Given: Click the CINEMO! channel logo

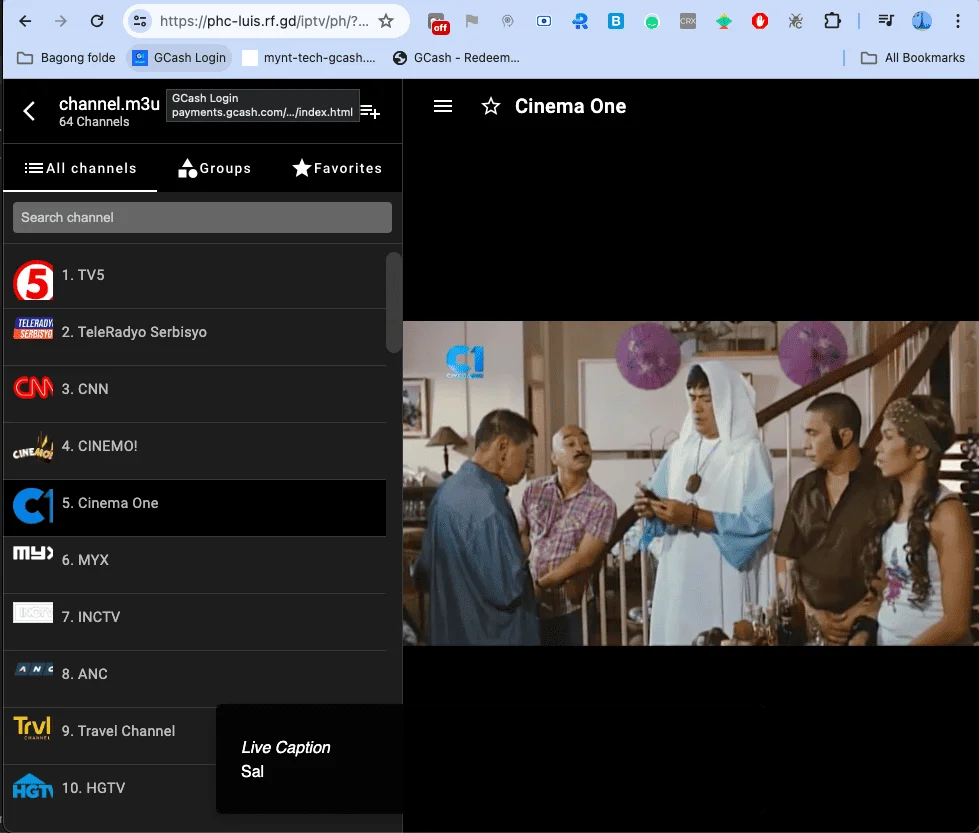Looking at the screenshot, I should tap(33, 446).
